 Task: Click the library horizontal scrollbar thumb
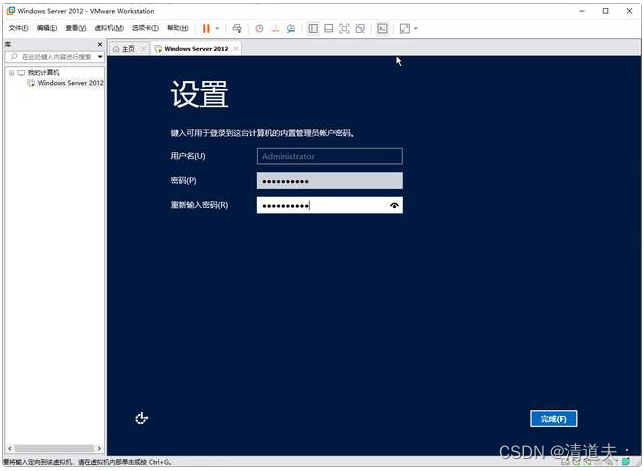[54, 448]
